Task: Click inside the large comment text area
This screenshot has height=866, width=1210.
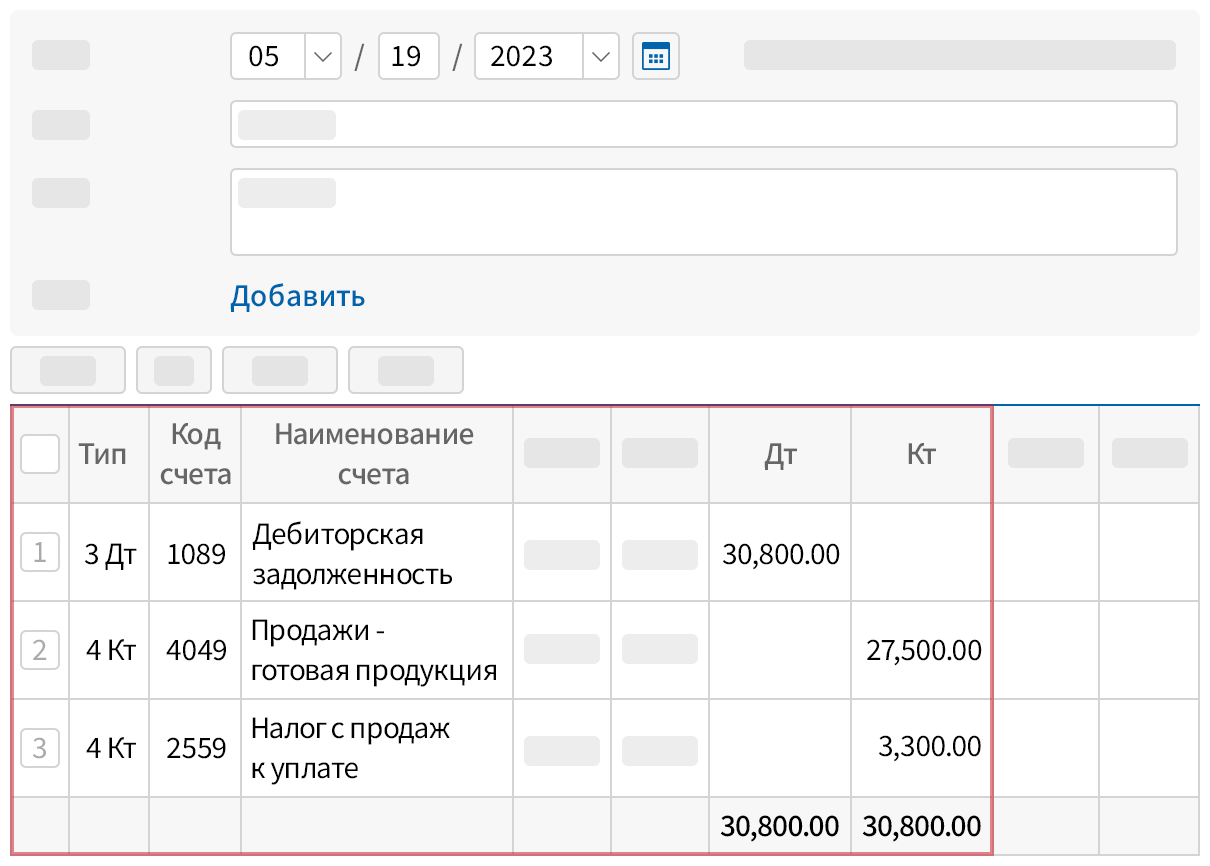Action: click(703, 211)
